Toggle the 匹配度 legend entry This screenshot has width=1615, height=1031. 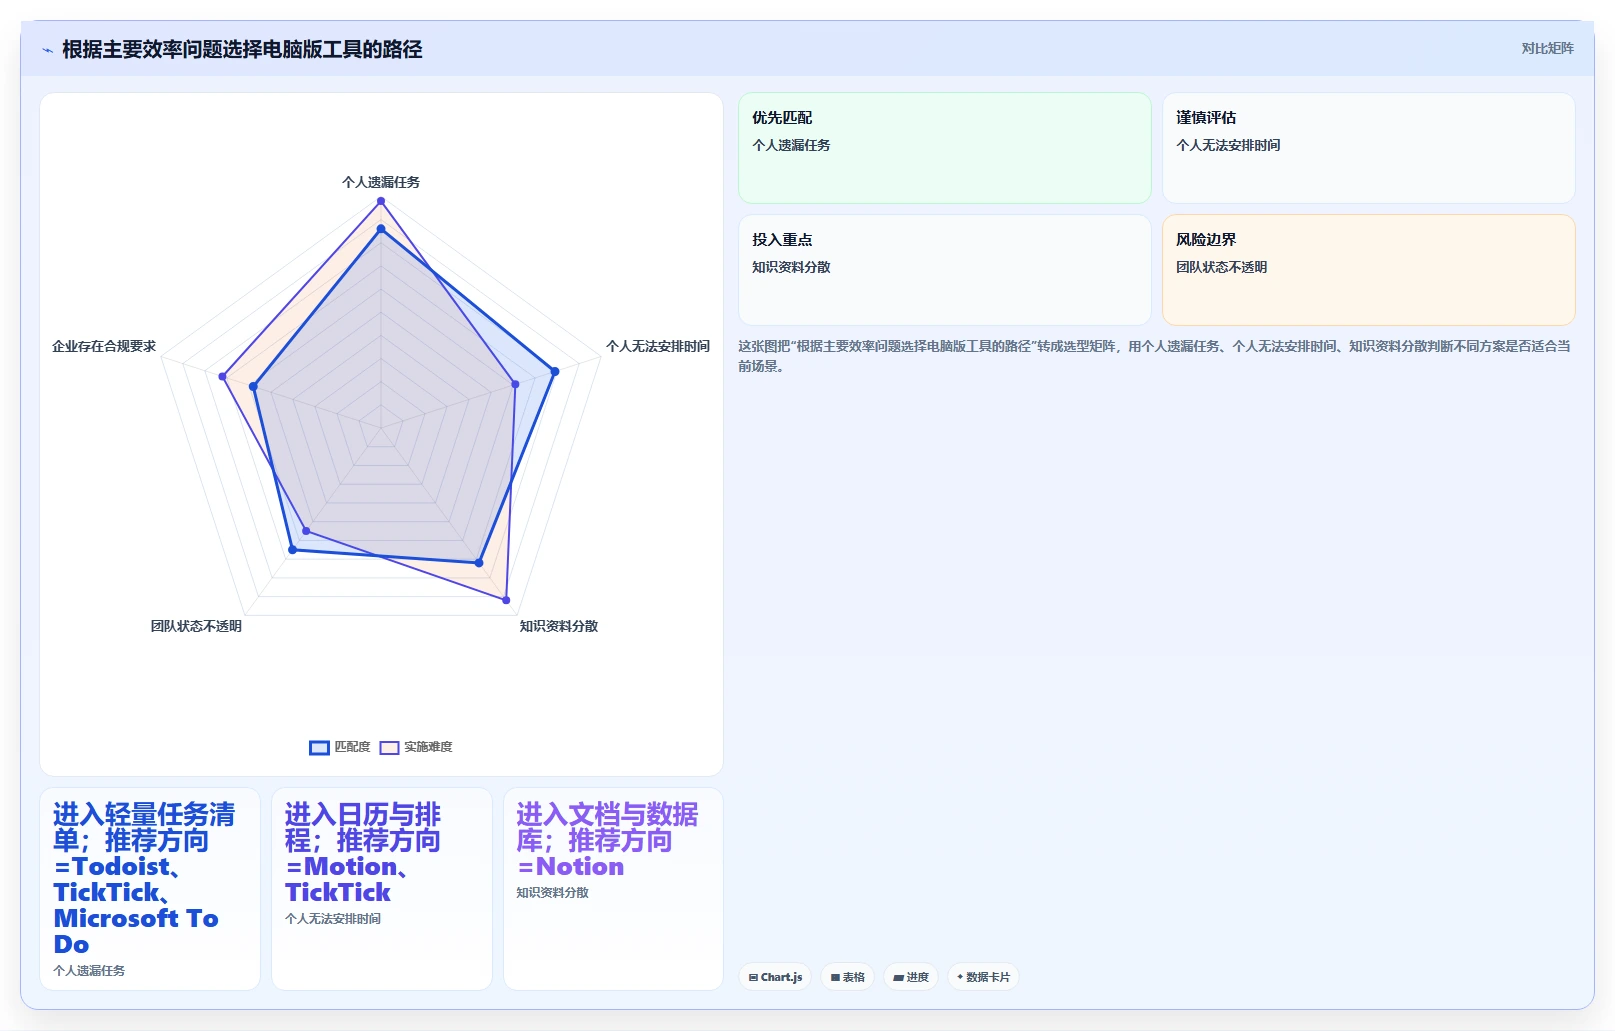[340, 747]
